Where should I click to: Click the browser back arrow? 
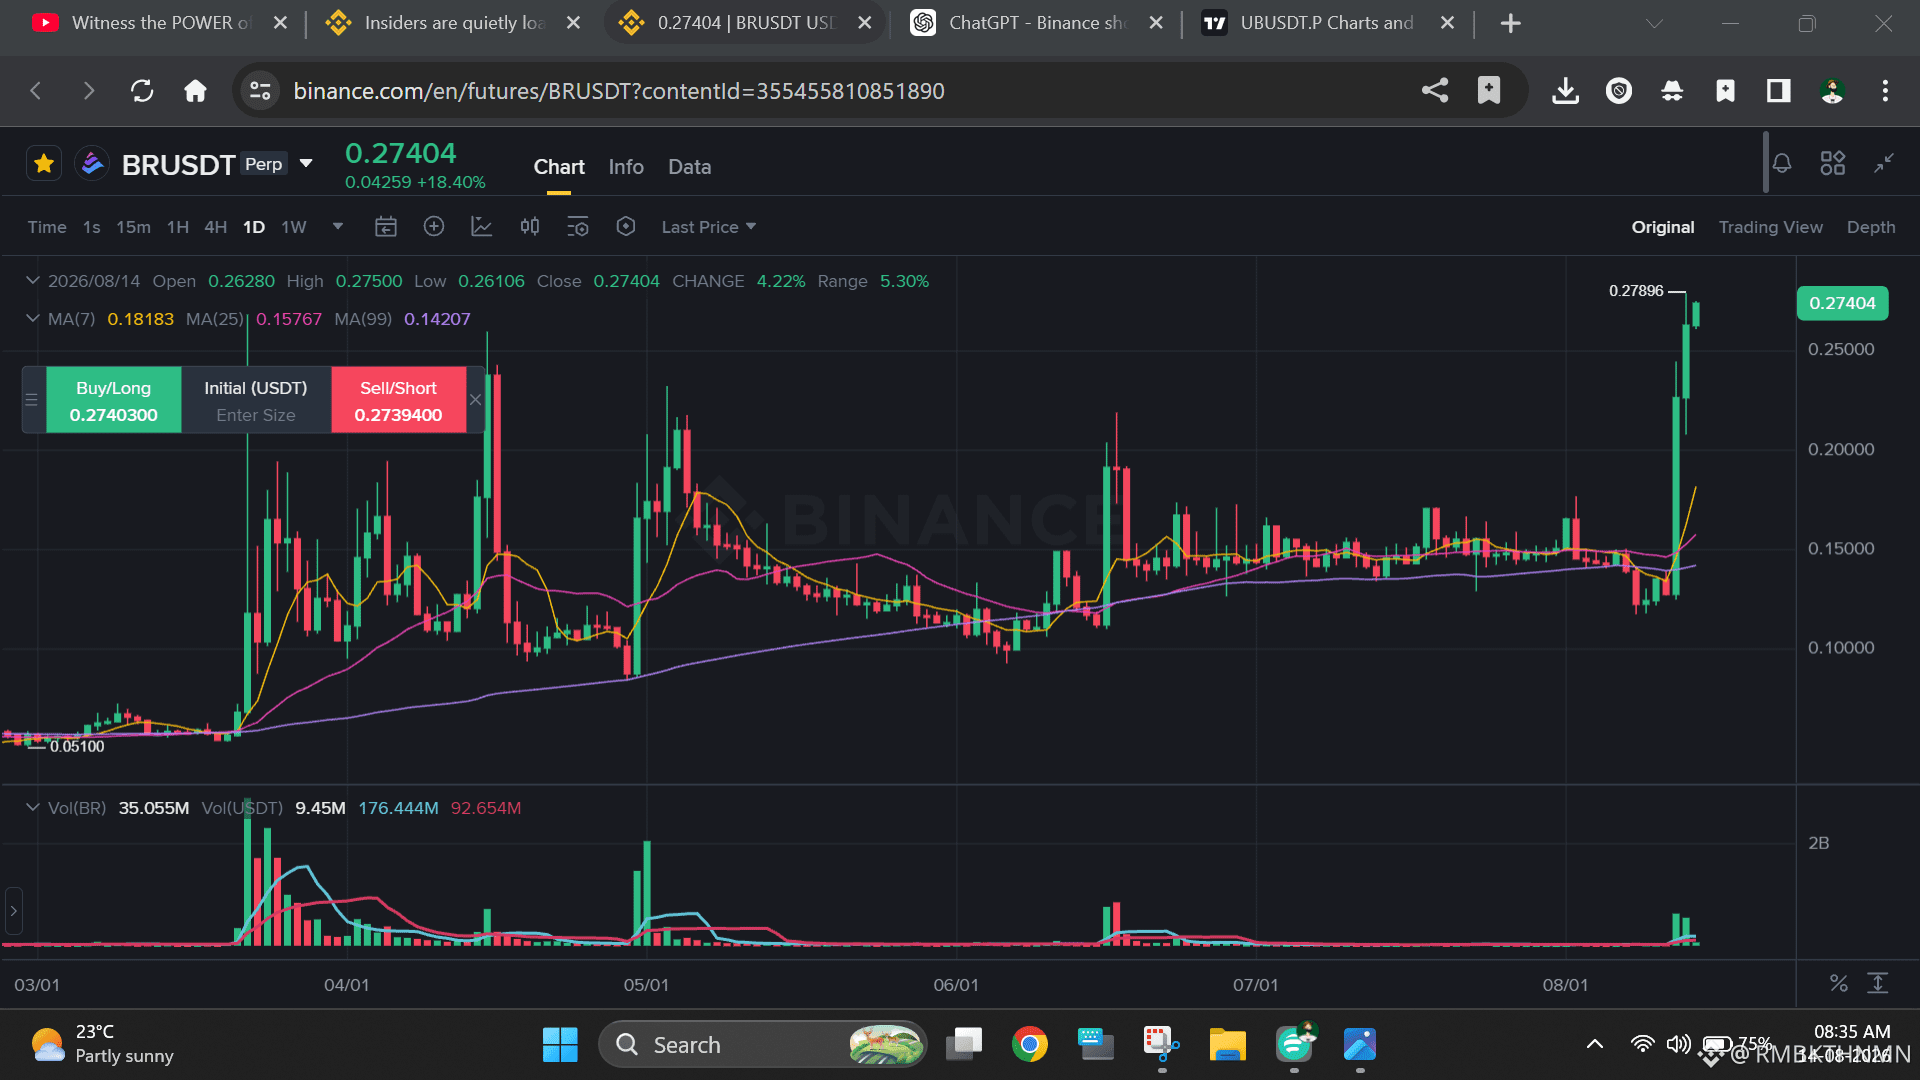click(36, 91)
